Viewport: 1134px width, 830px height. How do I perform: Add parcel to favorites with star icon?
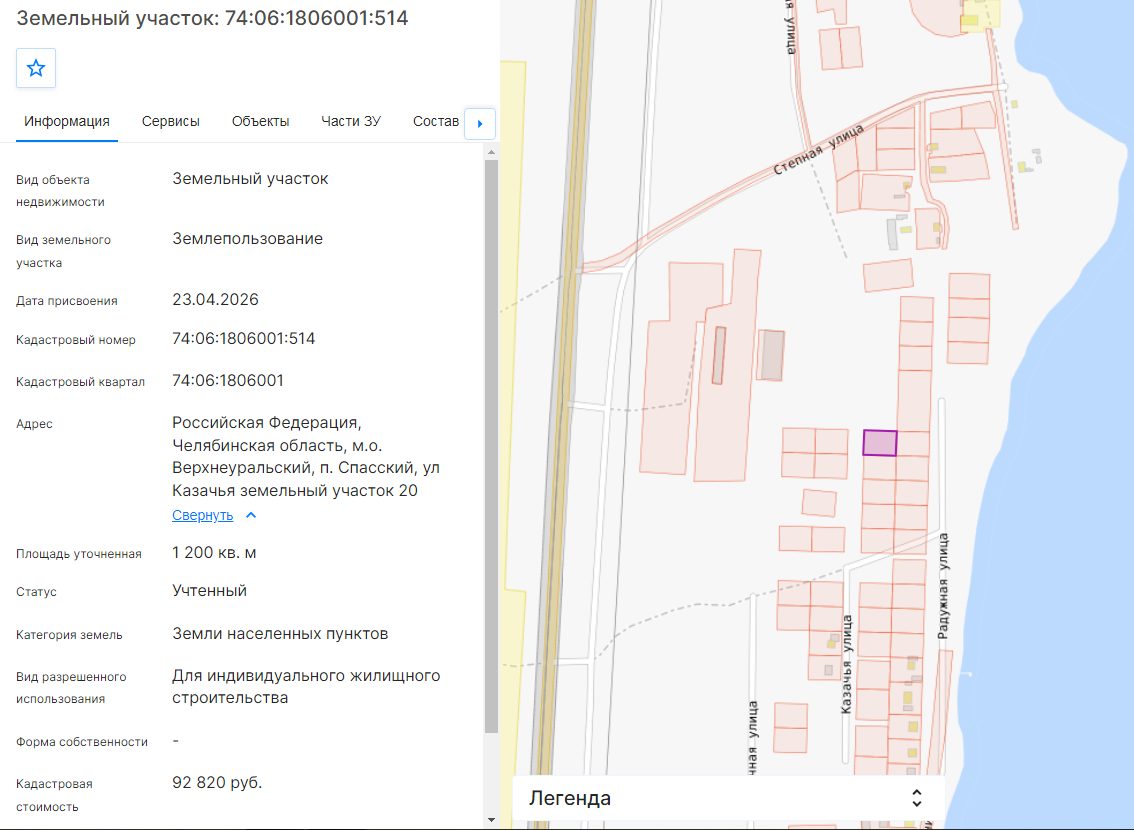click(x=35, y=68)
